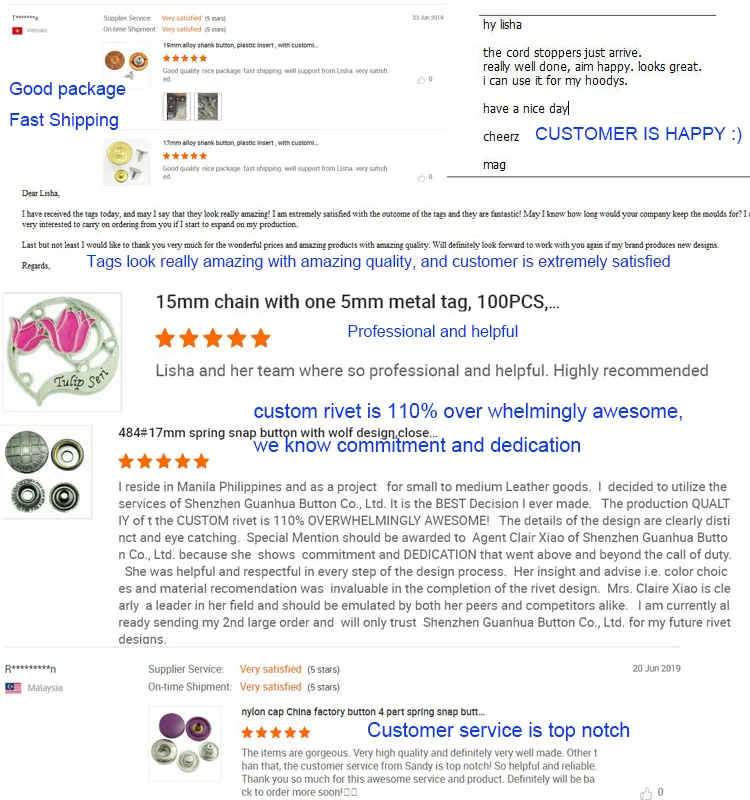750x800 pixels.
Task: Click the thumbs-up on the nylon cap review
Action: (x=646, y=792)
